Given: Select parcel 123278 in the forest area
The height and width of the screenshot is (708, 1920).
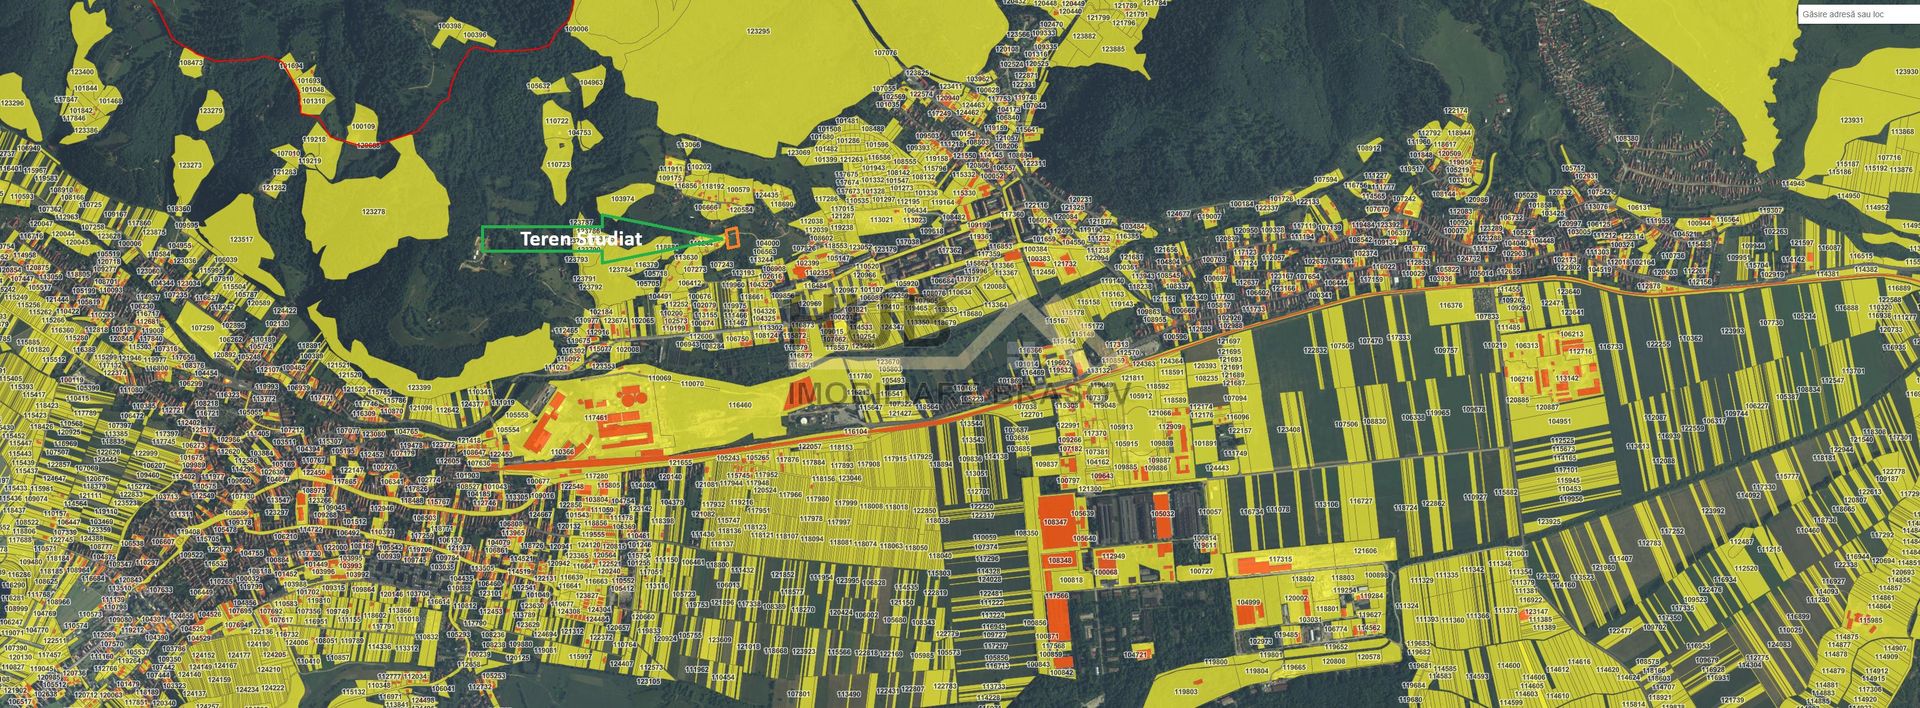Looking at the screenshot, I should [x=374, y=211].
